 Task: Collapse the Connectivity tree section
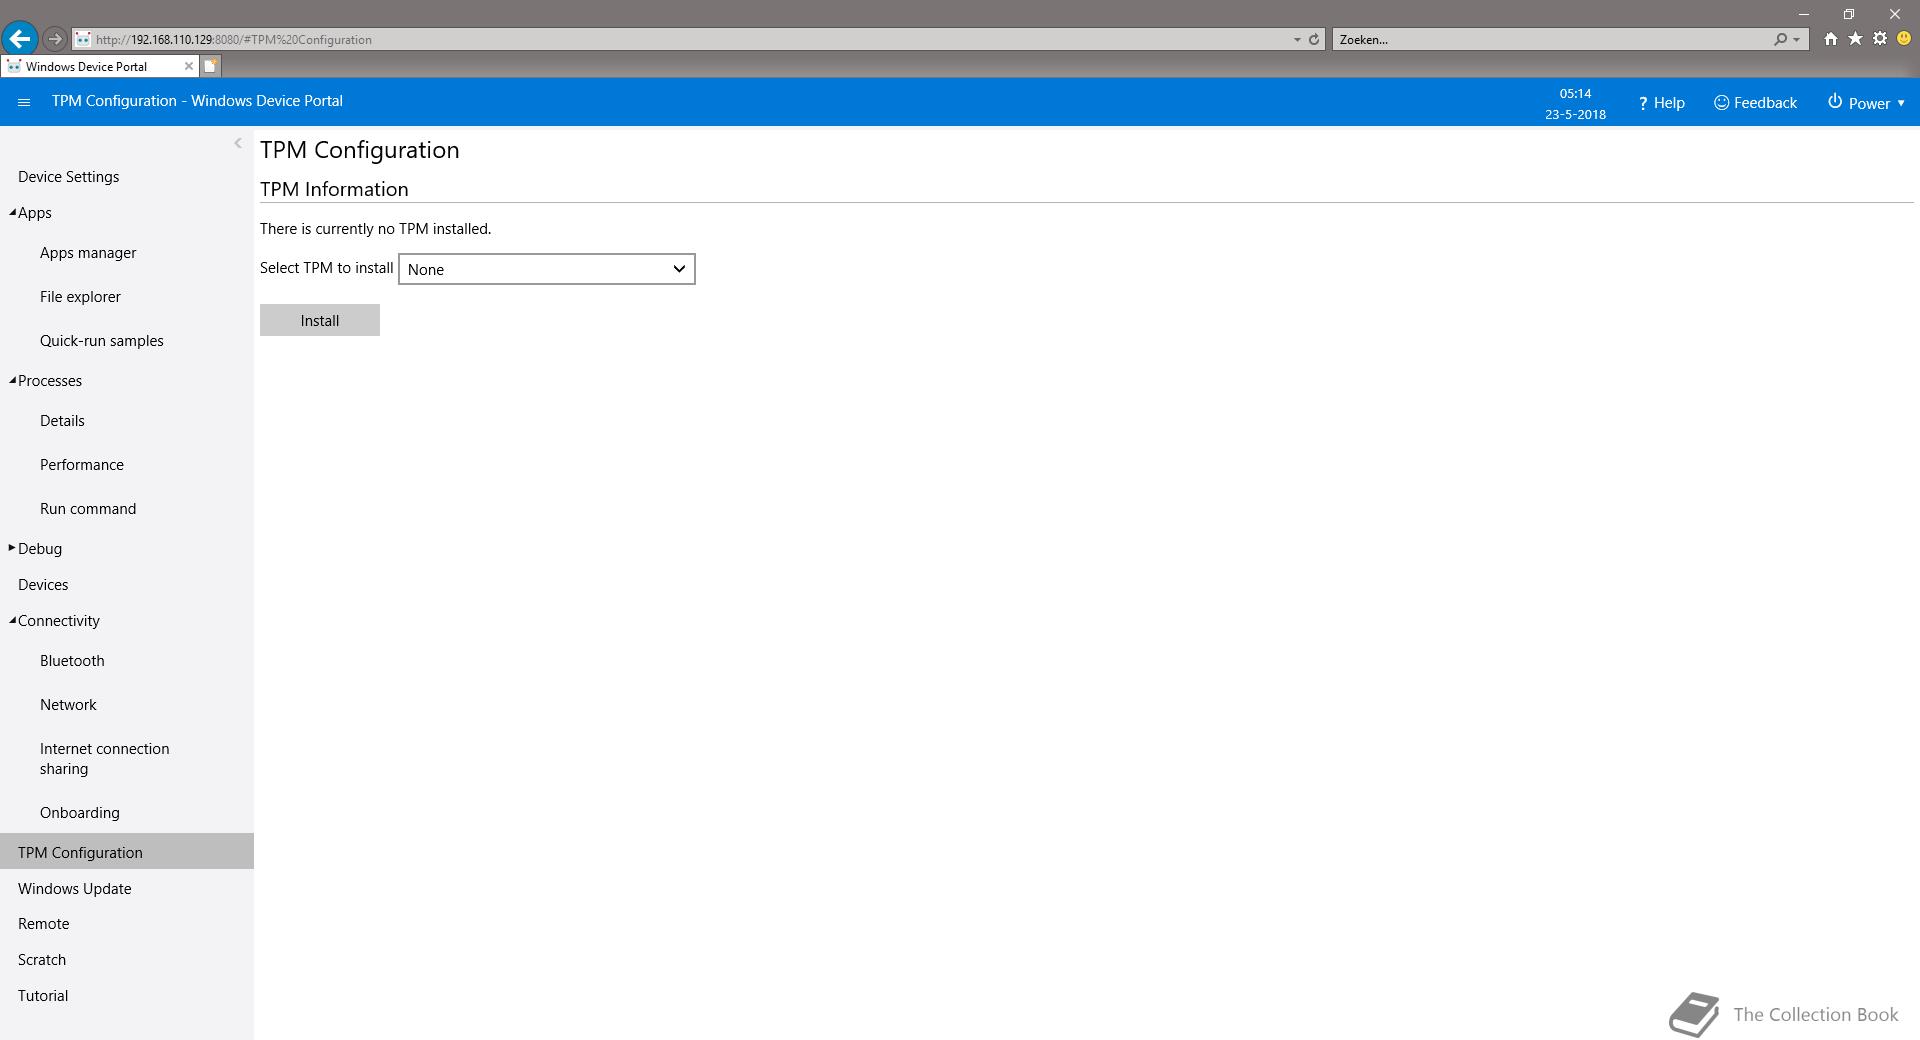tap(13, 620)
